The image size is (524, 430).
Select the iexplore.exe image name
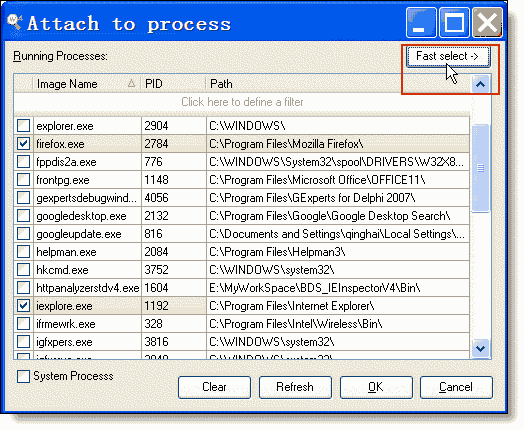pyautogui.click(x=64, y=306)
